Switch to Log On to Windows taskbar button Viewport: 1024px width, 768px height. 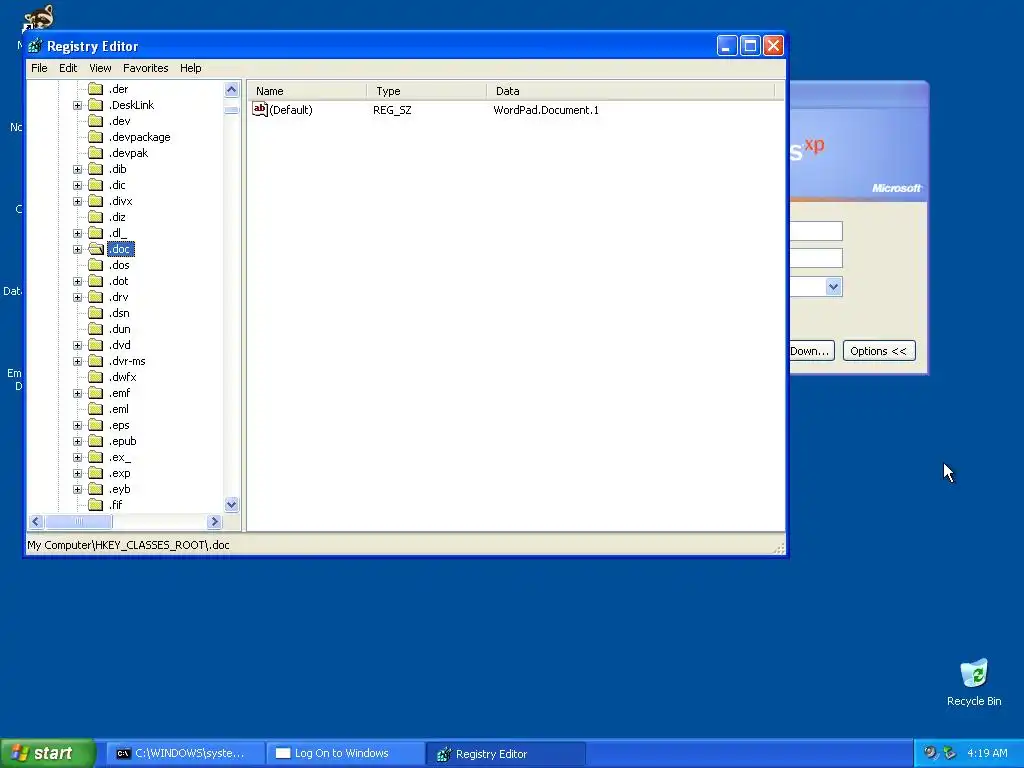coord(345,753)
